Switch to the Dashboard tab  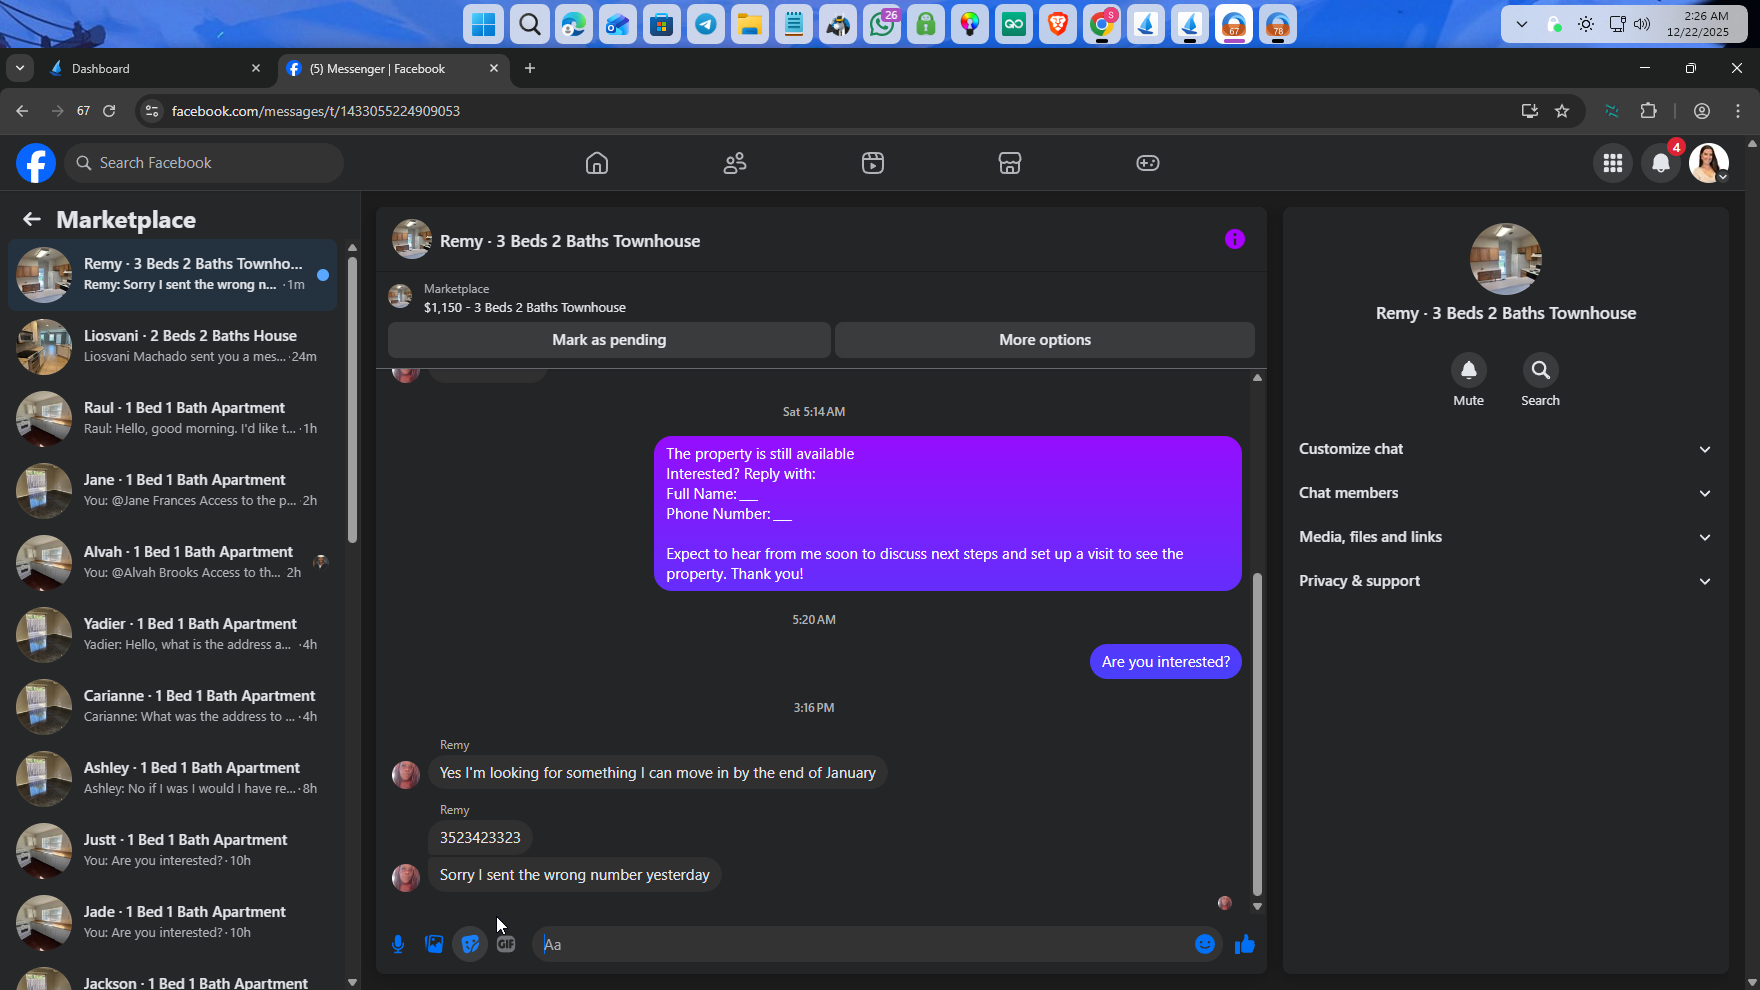coord(155,68)
